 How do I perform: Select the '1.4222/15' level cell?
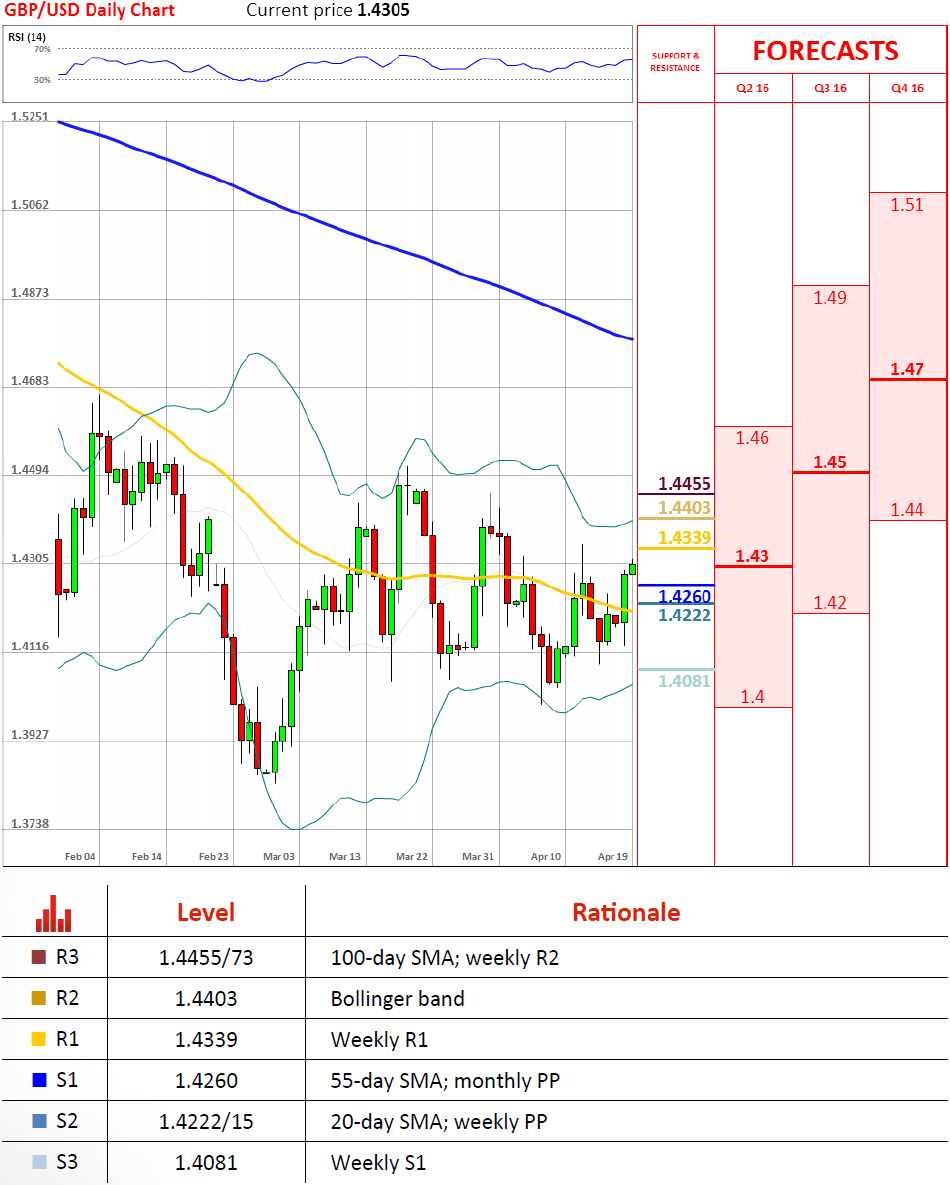pyautogui.click(x=206, y=1122)
